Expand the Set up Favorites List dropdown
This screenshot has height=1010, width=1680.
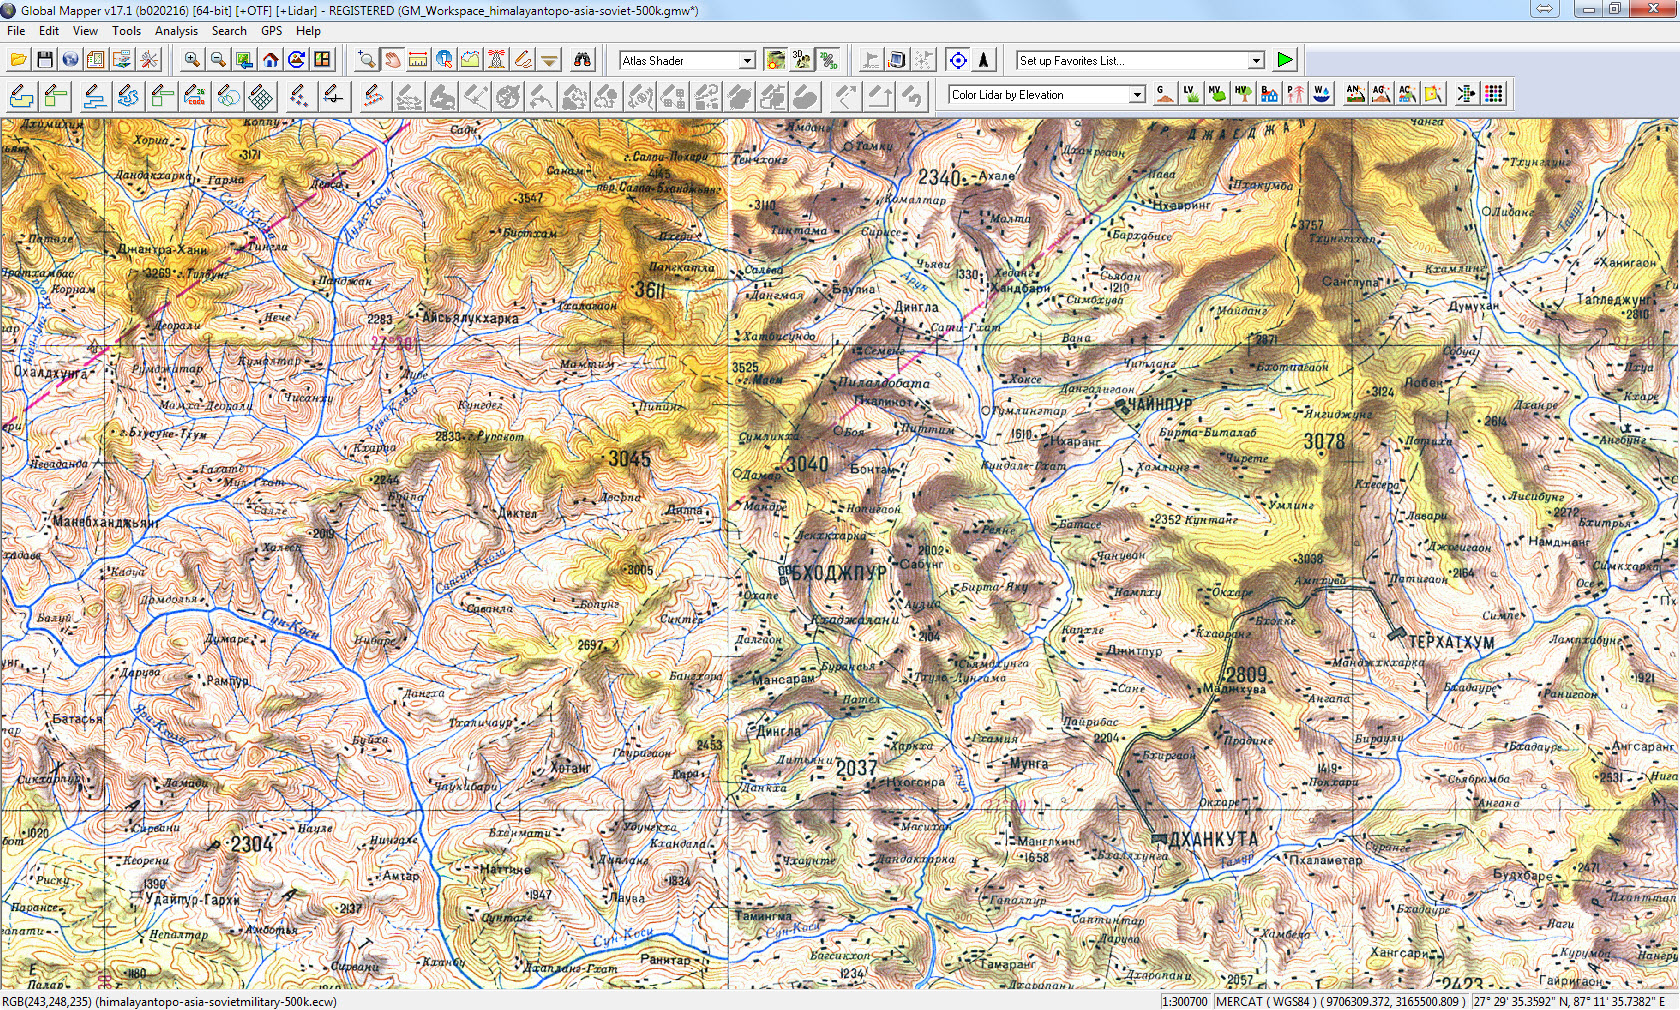(1256, 61)
